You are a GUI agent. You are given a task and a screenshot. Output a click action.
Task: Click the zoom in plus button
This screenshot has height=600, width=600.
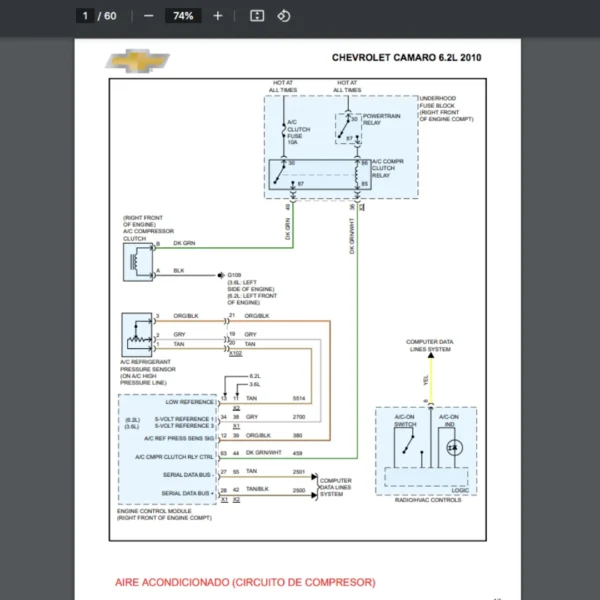pyautogui.click(x=218, y=16)
